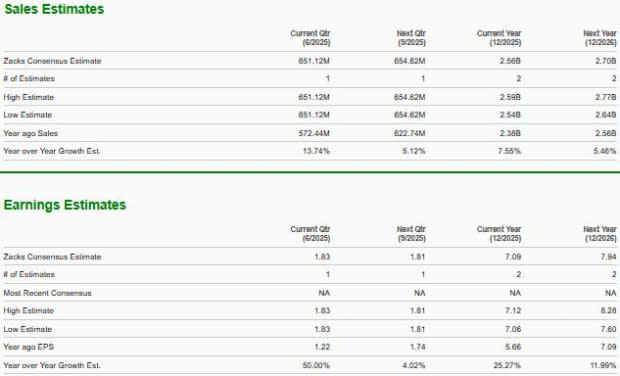
Task: Select Current Qtr (6/2025) header in Sales table
Action: [x=310, y=38]
